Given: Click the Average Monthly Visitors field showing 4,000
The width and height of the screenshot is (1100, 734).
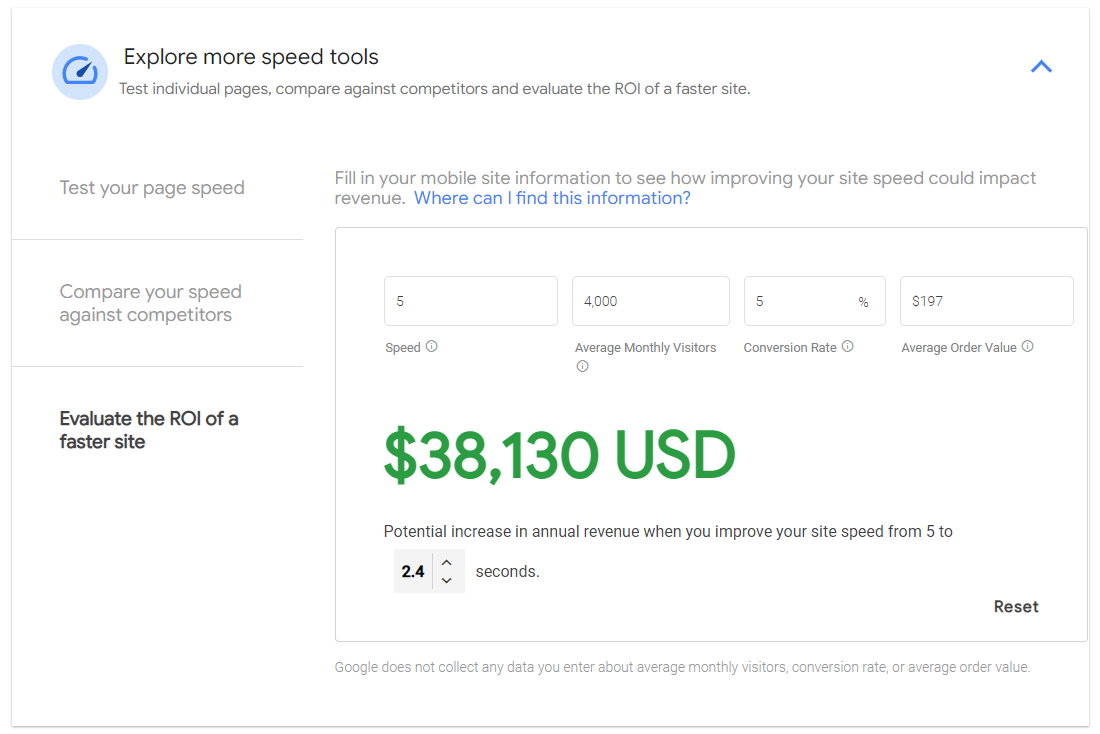Looking at the screenshot, I should pos(651,301).
